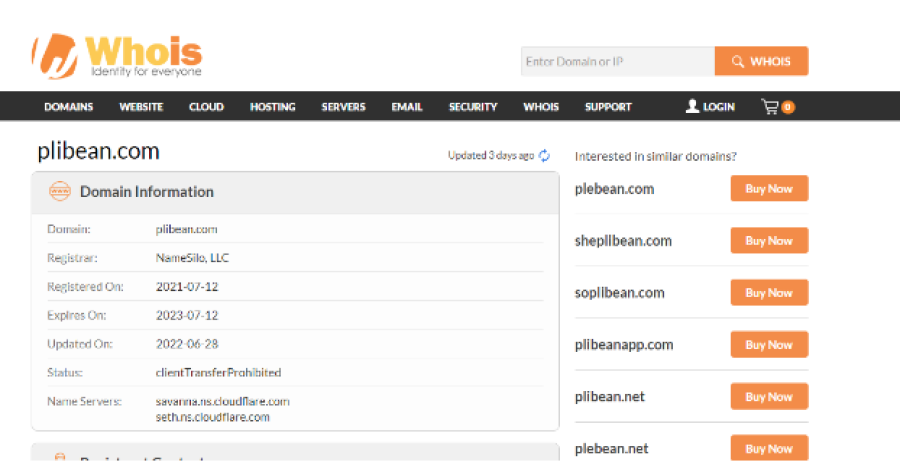Open the HOSTING menu
The image size is (900, 462).
point(272,107)
